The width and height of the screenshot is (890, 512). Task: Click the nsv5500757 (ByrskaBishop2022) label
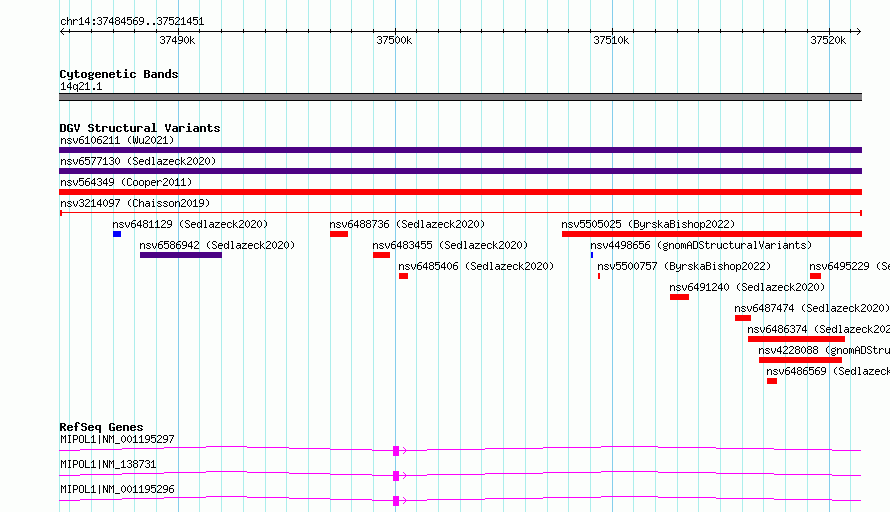(x=685, y=266)
